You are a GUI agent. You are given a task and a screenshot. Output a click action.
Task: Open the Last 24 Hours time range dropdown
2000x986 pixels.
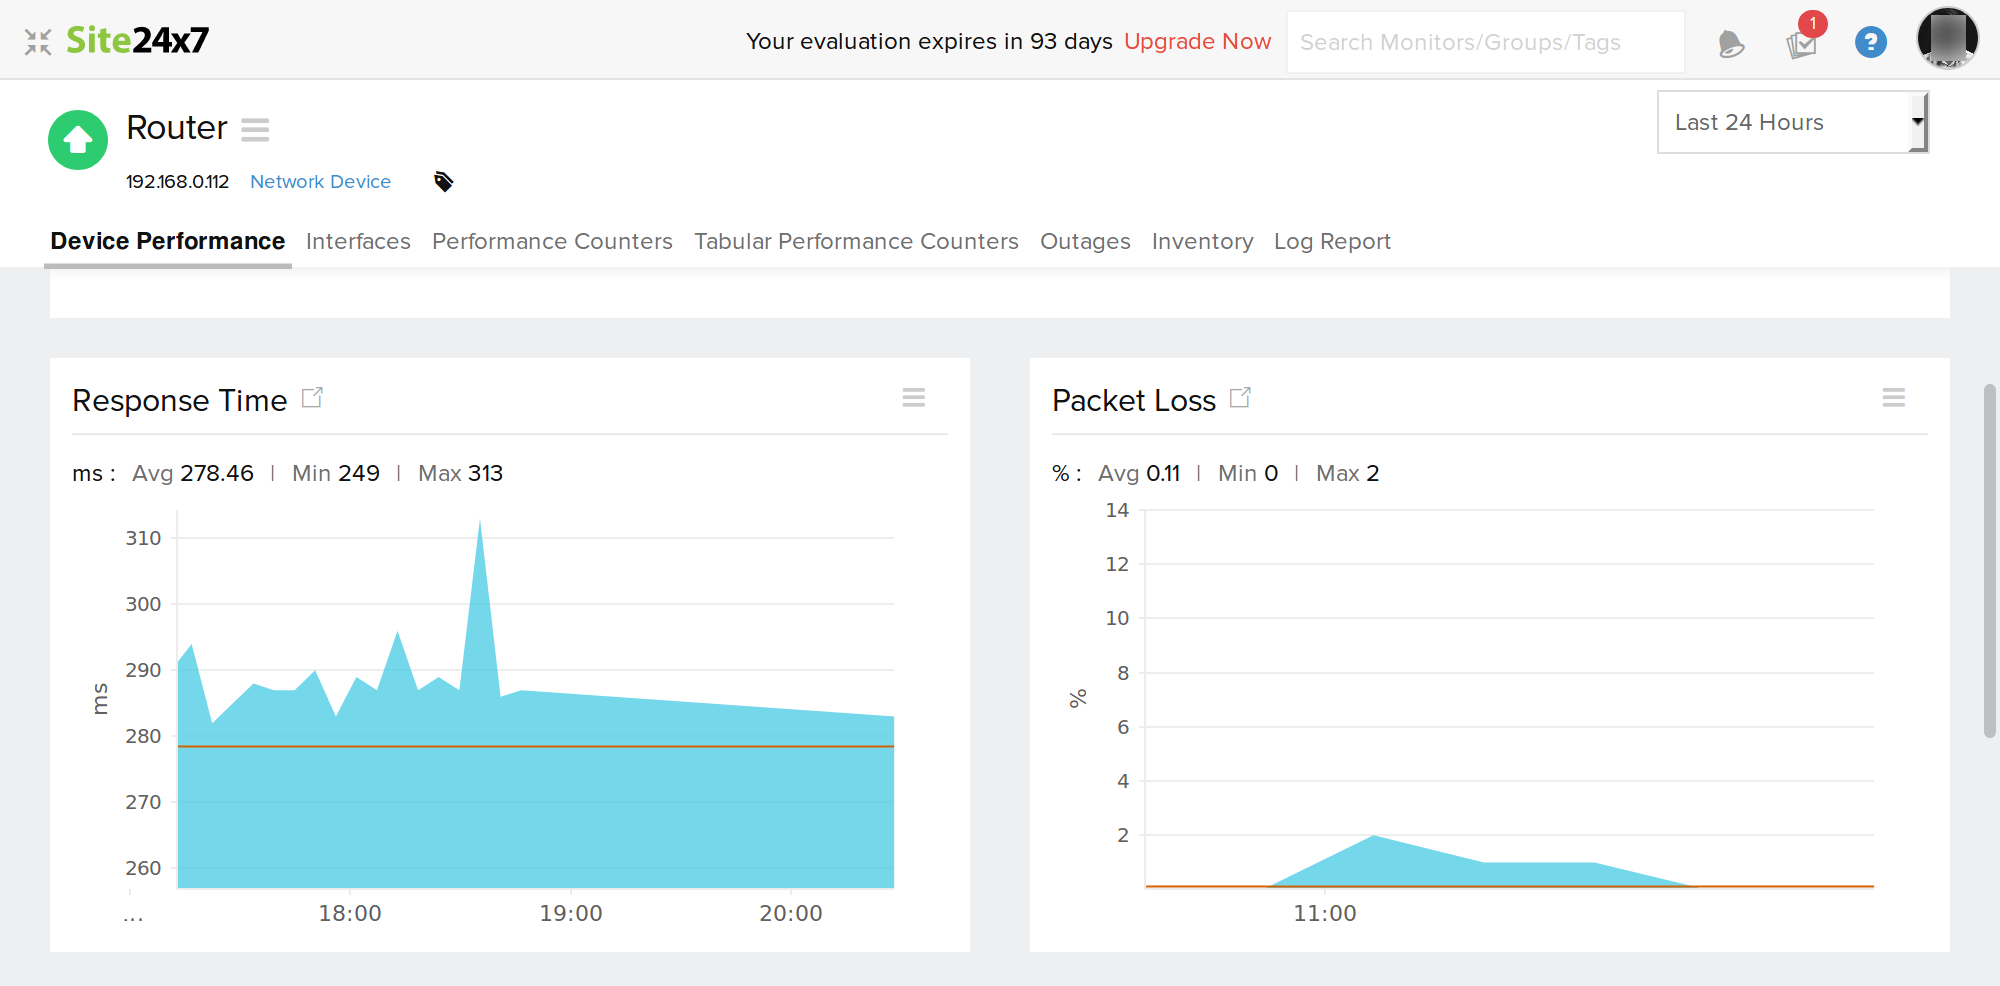(1791, 122)
